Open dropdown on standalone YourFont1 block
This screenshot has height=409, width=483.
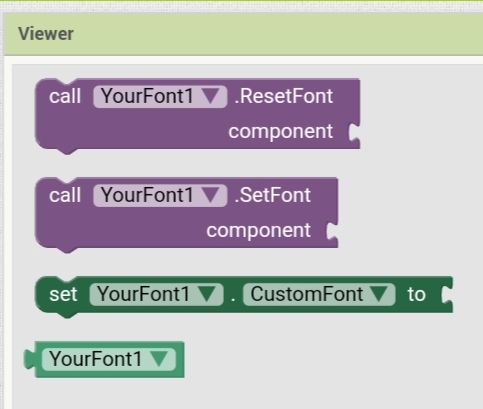(109, 359)
